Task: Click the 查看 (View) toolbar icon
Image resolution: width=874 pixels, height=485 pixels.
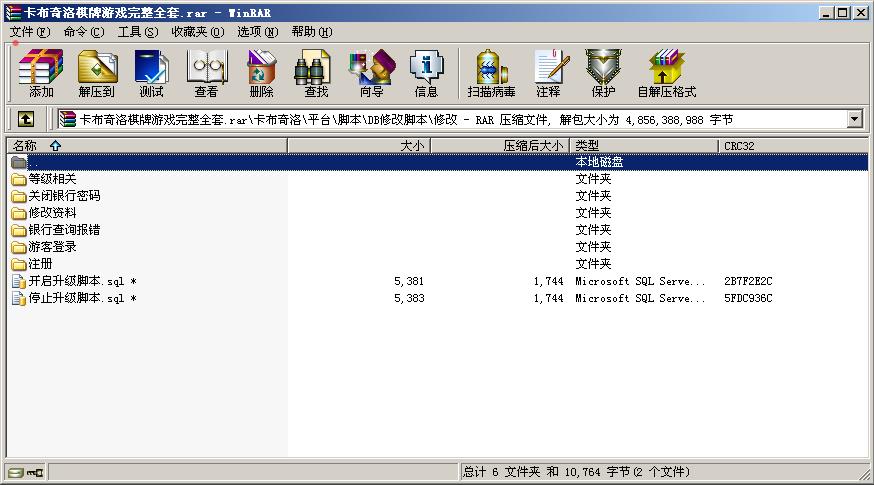Action: 206,74
